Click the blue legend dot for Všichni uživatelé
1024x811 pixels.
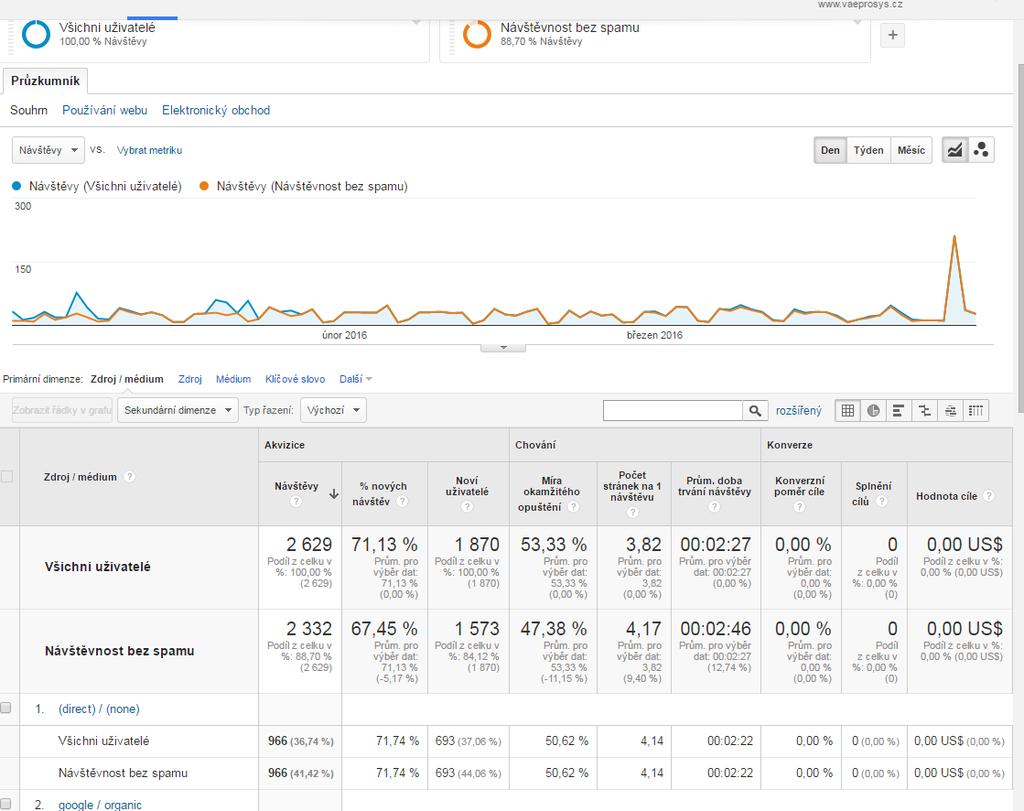tap(16, 186)
